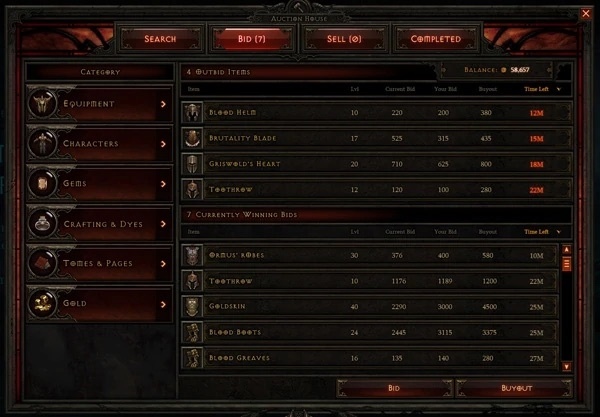600x417 pixels.
Task: Click the Blood Boots item icon
Action: tap(192, 332)
